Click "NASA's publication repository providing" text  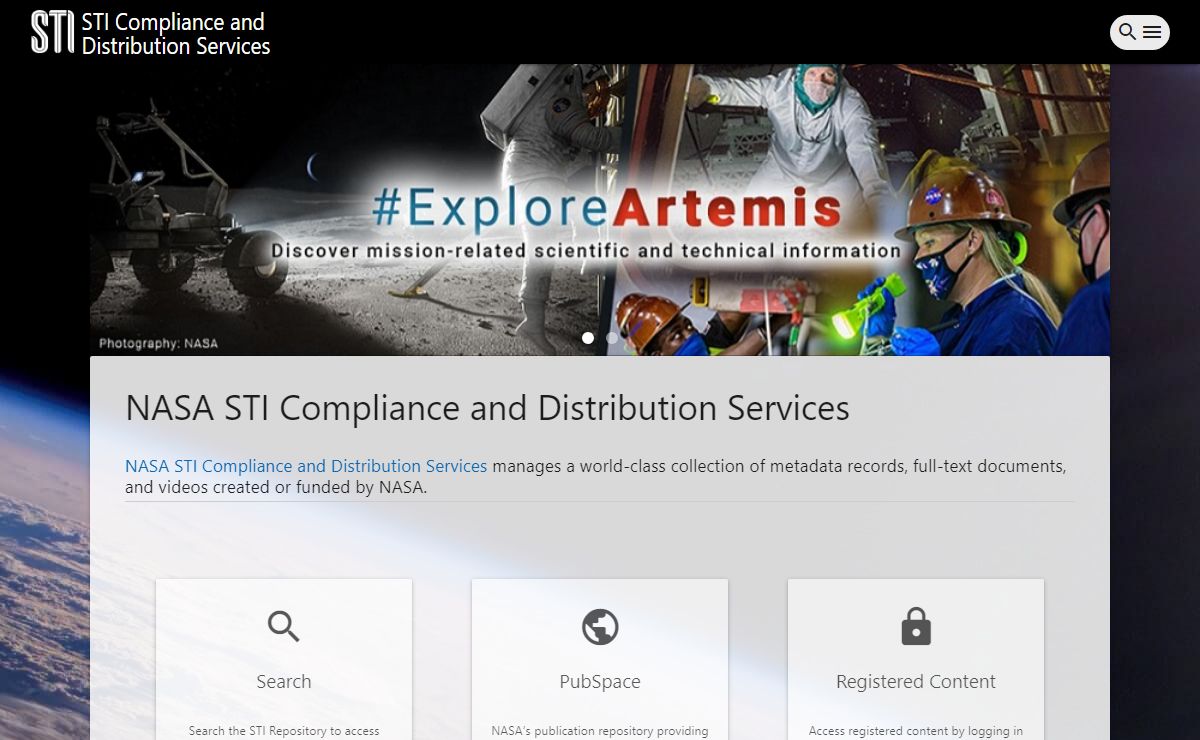[600, 731]
